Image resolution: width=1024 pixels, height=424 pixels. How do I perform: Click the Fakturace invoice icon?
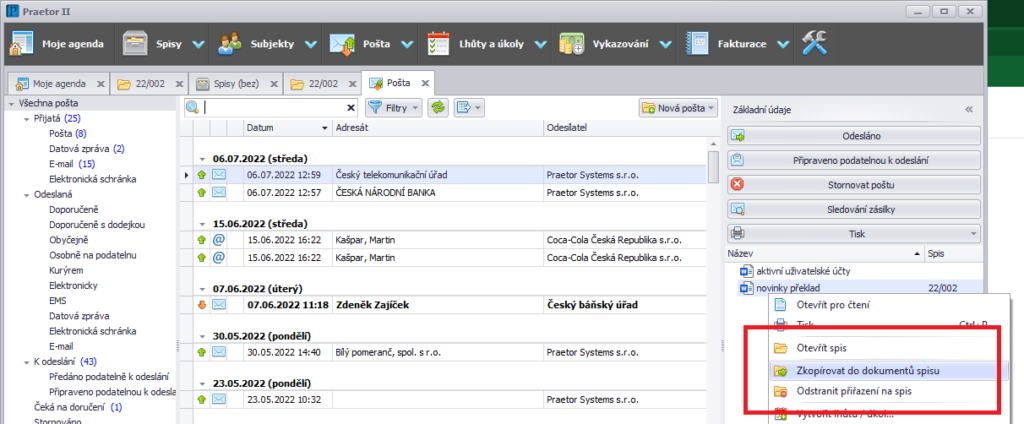pyautogui.click(x=699, y=44)
